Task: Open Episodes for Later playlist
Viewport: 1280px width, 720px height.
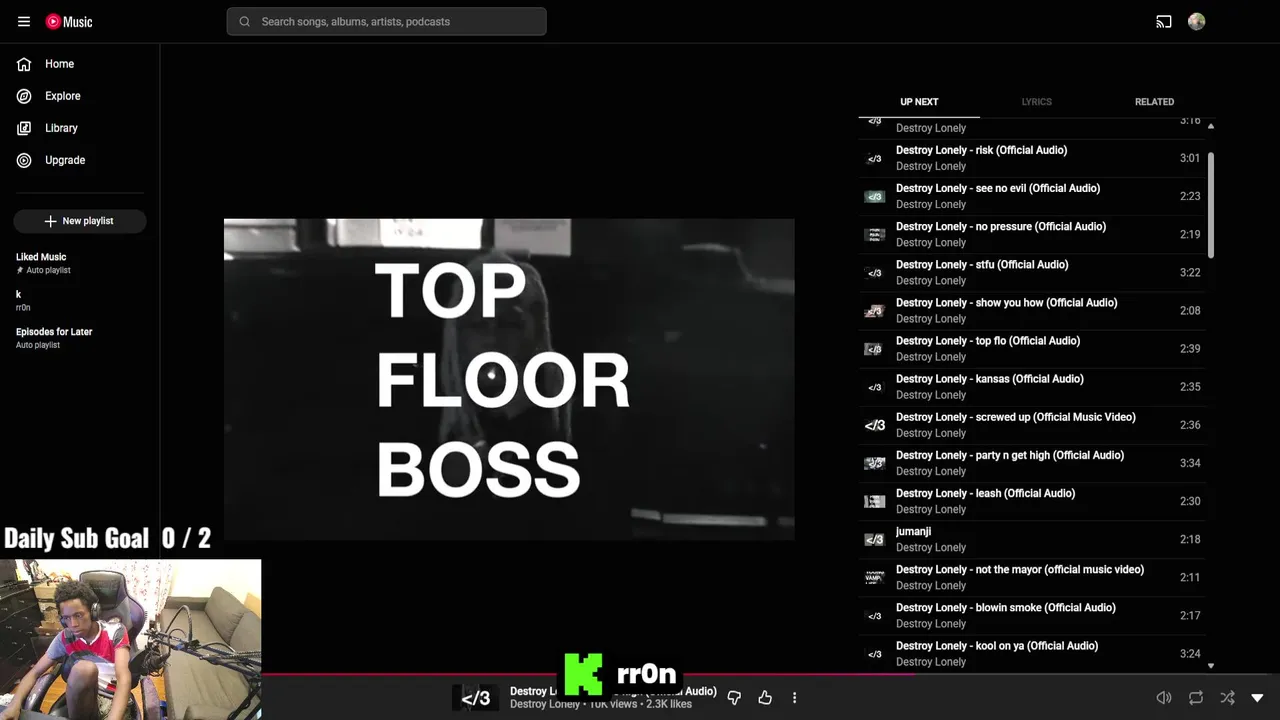Action: tap(80, 337)
